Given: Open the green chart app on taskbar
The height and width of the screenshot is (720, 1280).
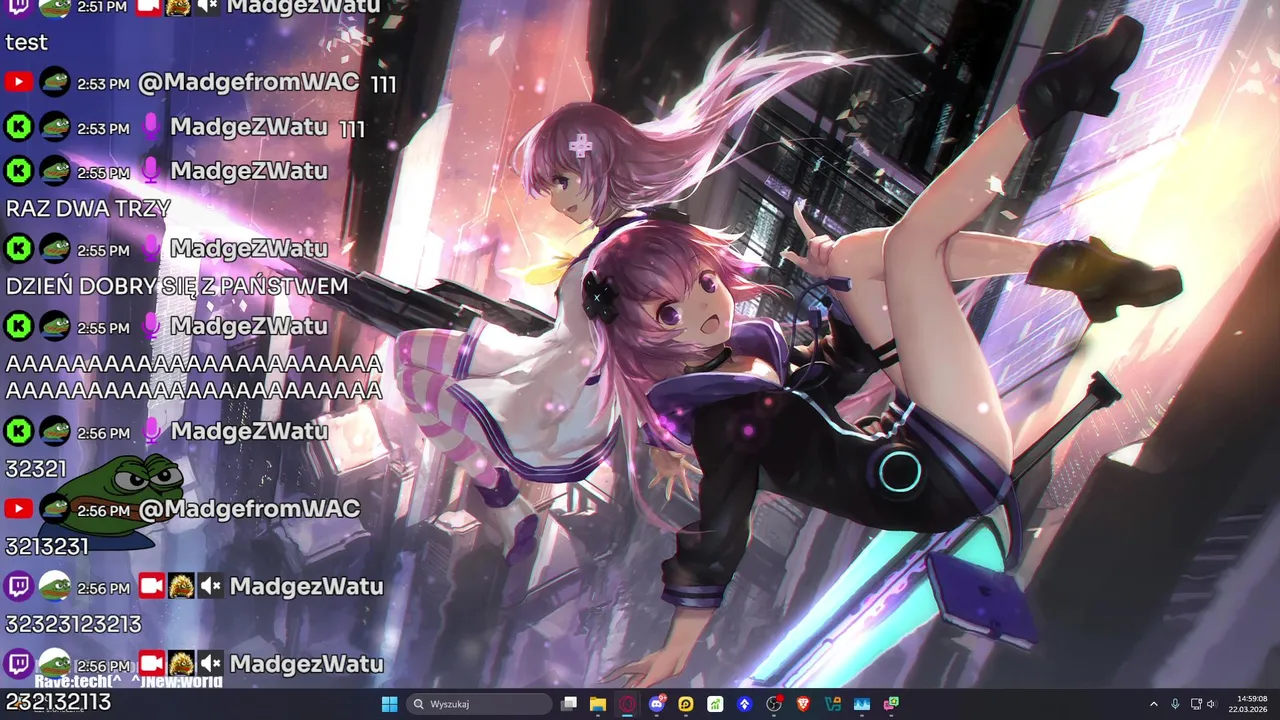Looking at the screenshot, I should coord(715,704).
